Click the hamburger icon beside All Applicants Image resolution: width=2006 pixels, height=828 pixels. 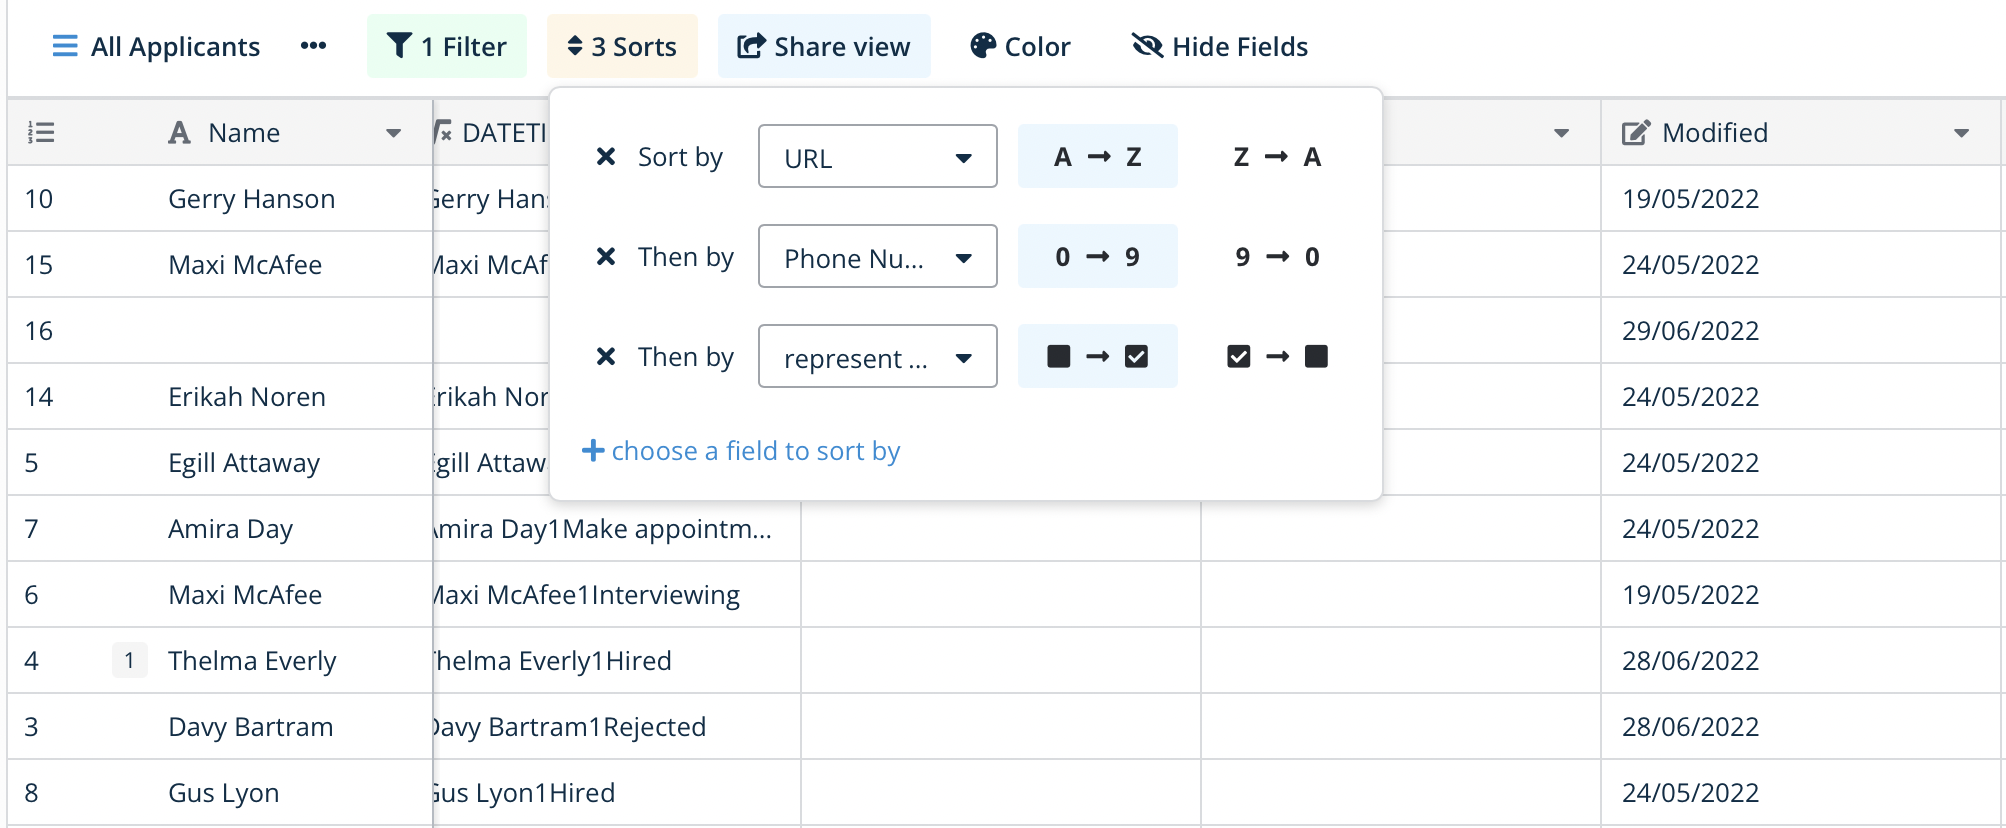65,46
